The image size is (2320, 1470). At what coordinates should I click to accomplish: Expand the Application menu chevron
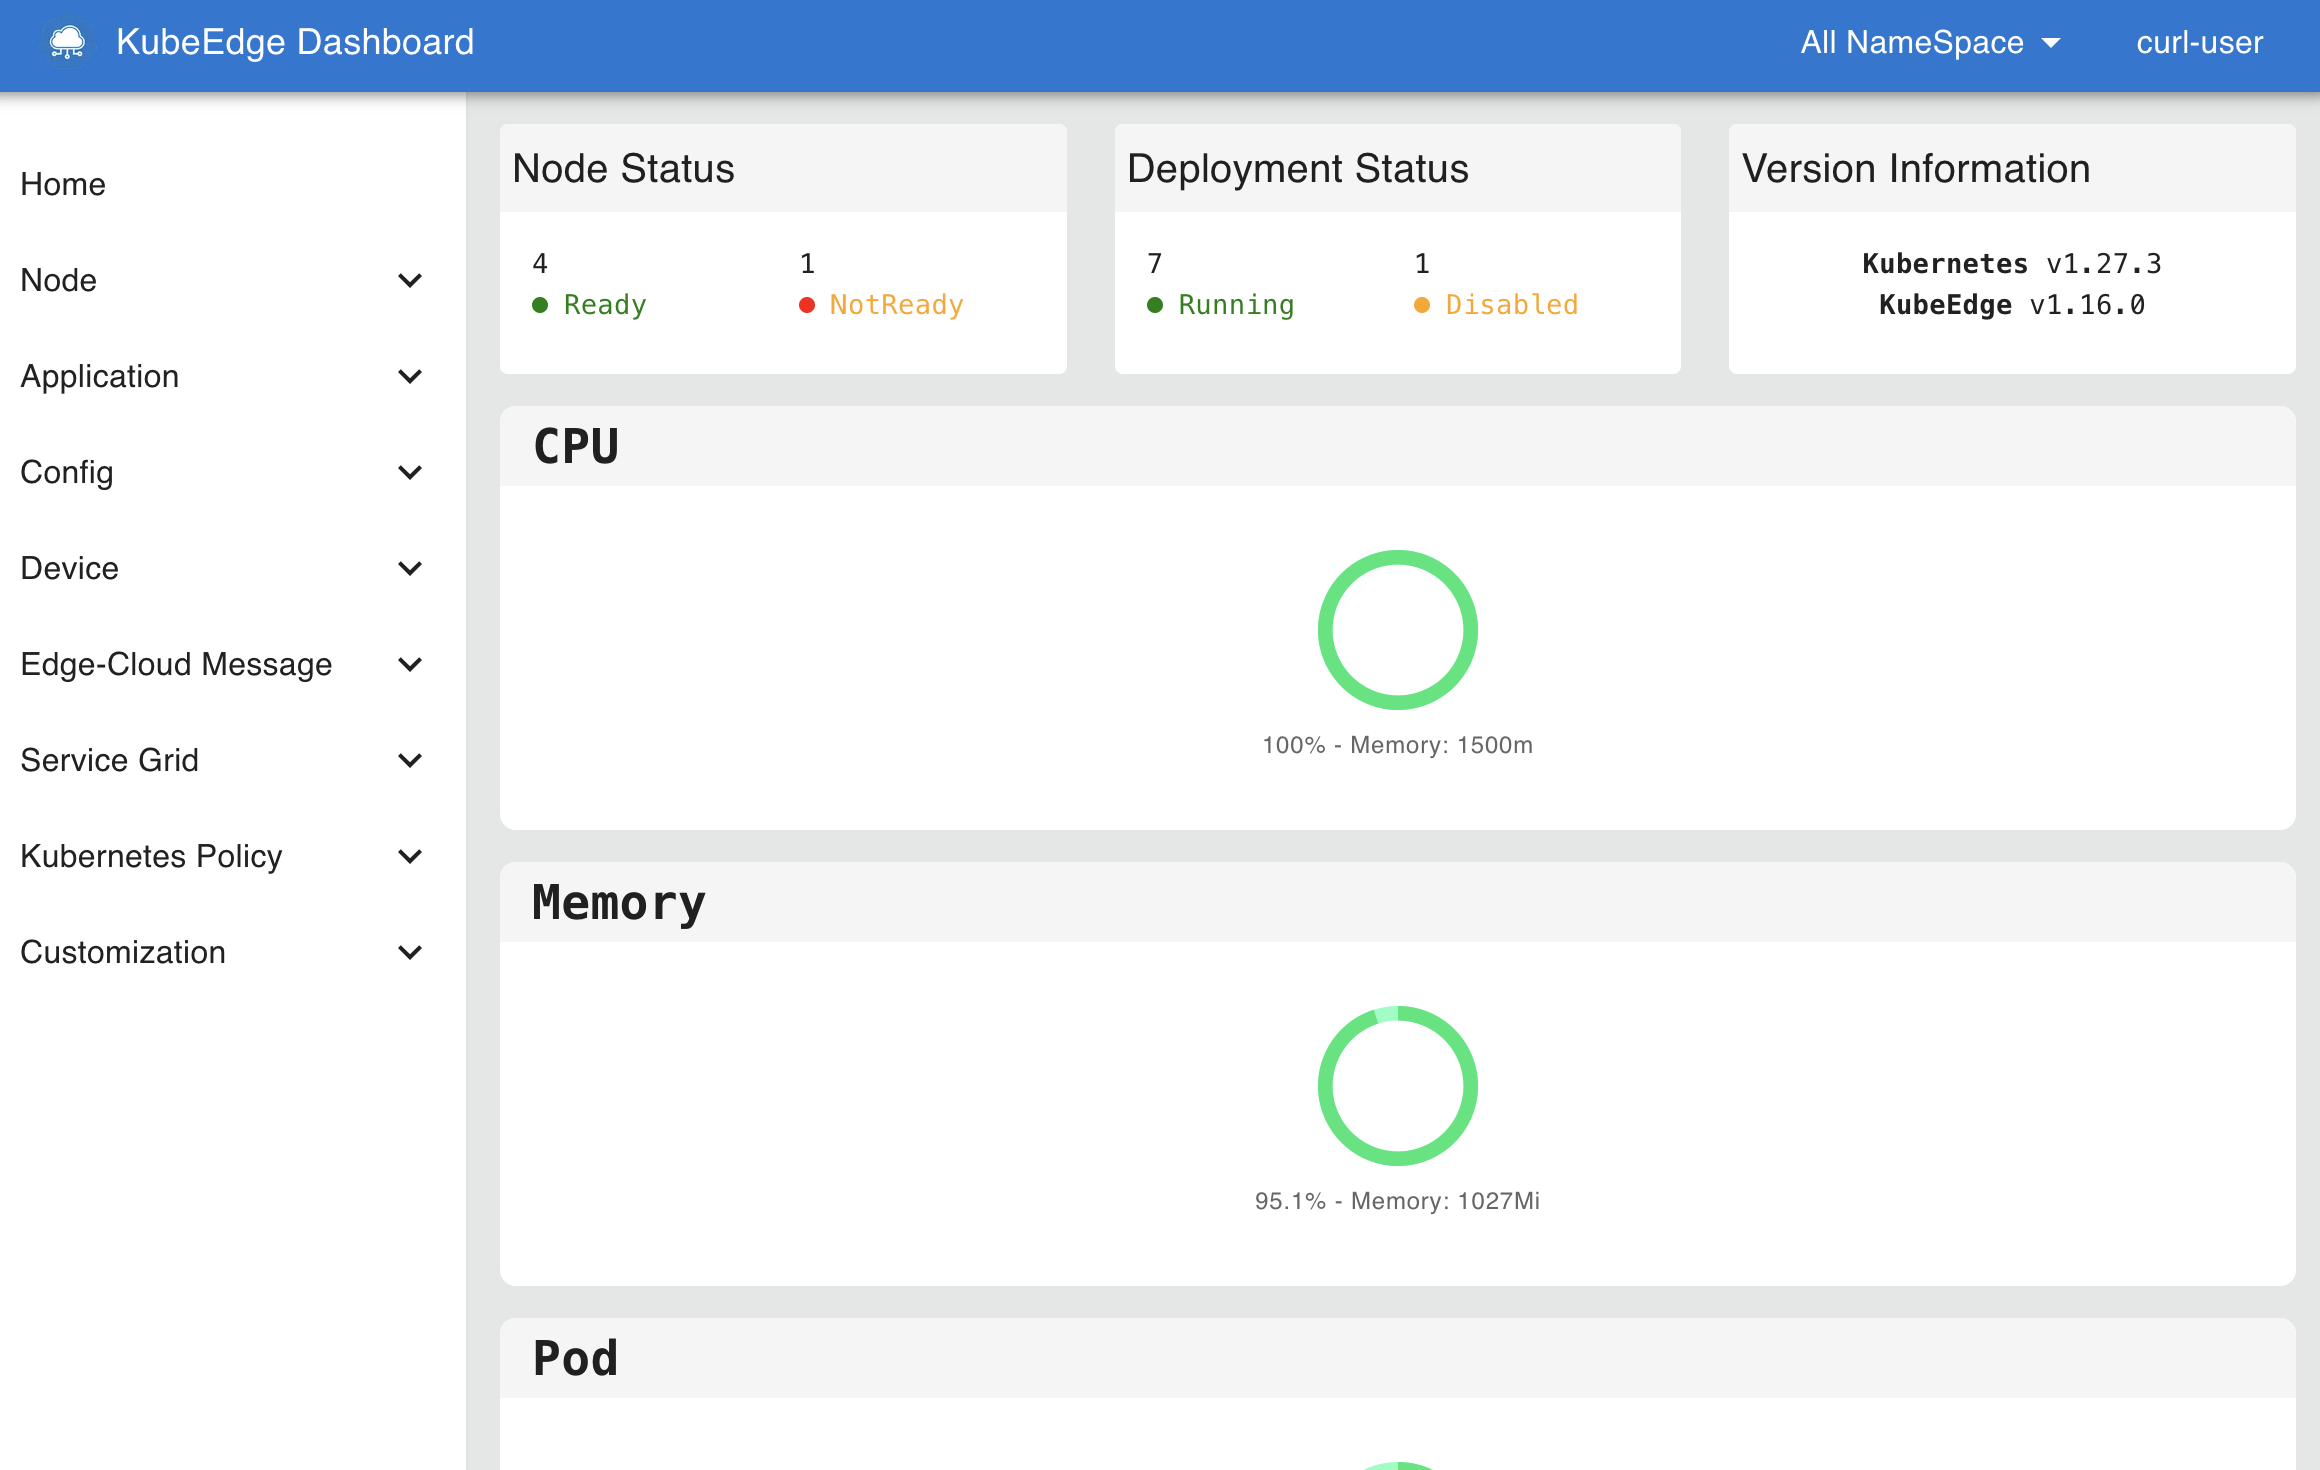tap(410, 376)
